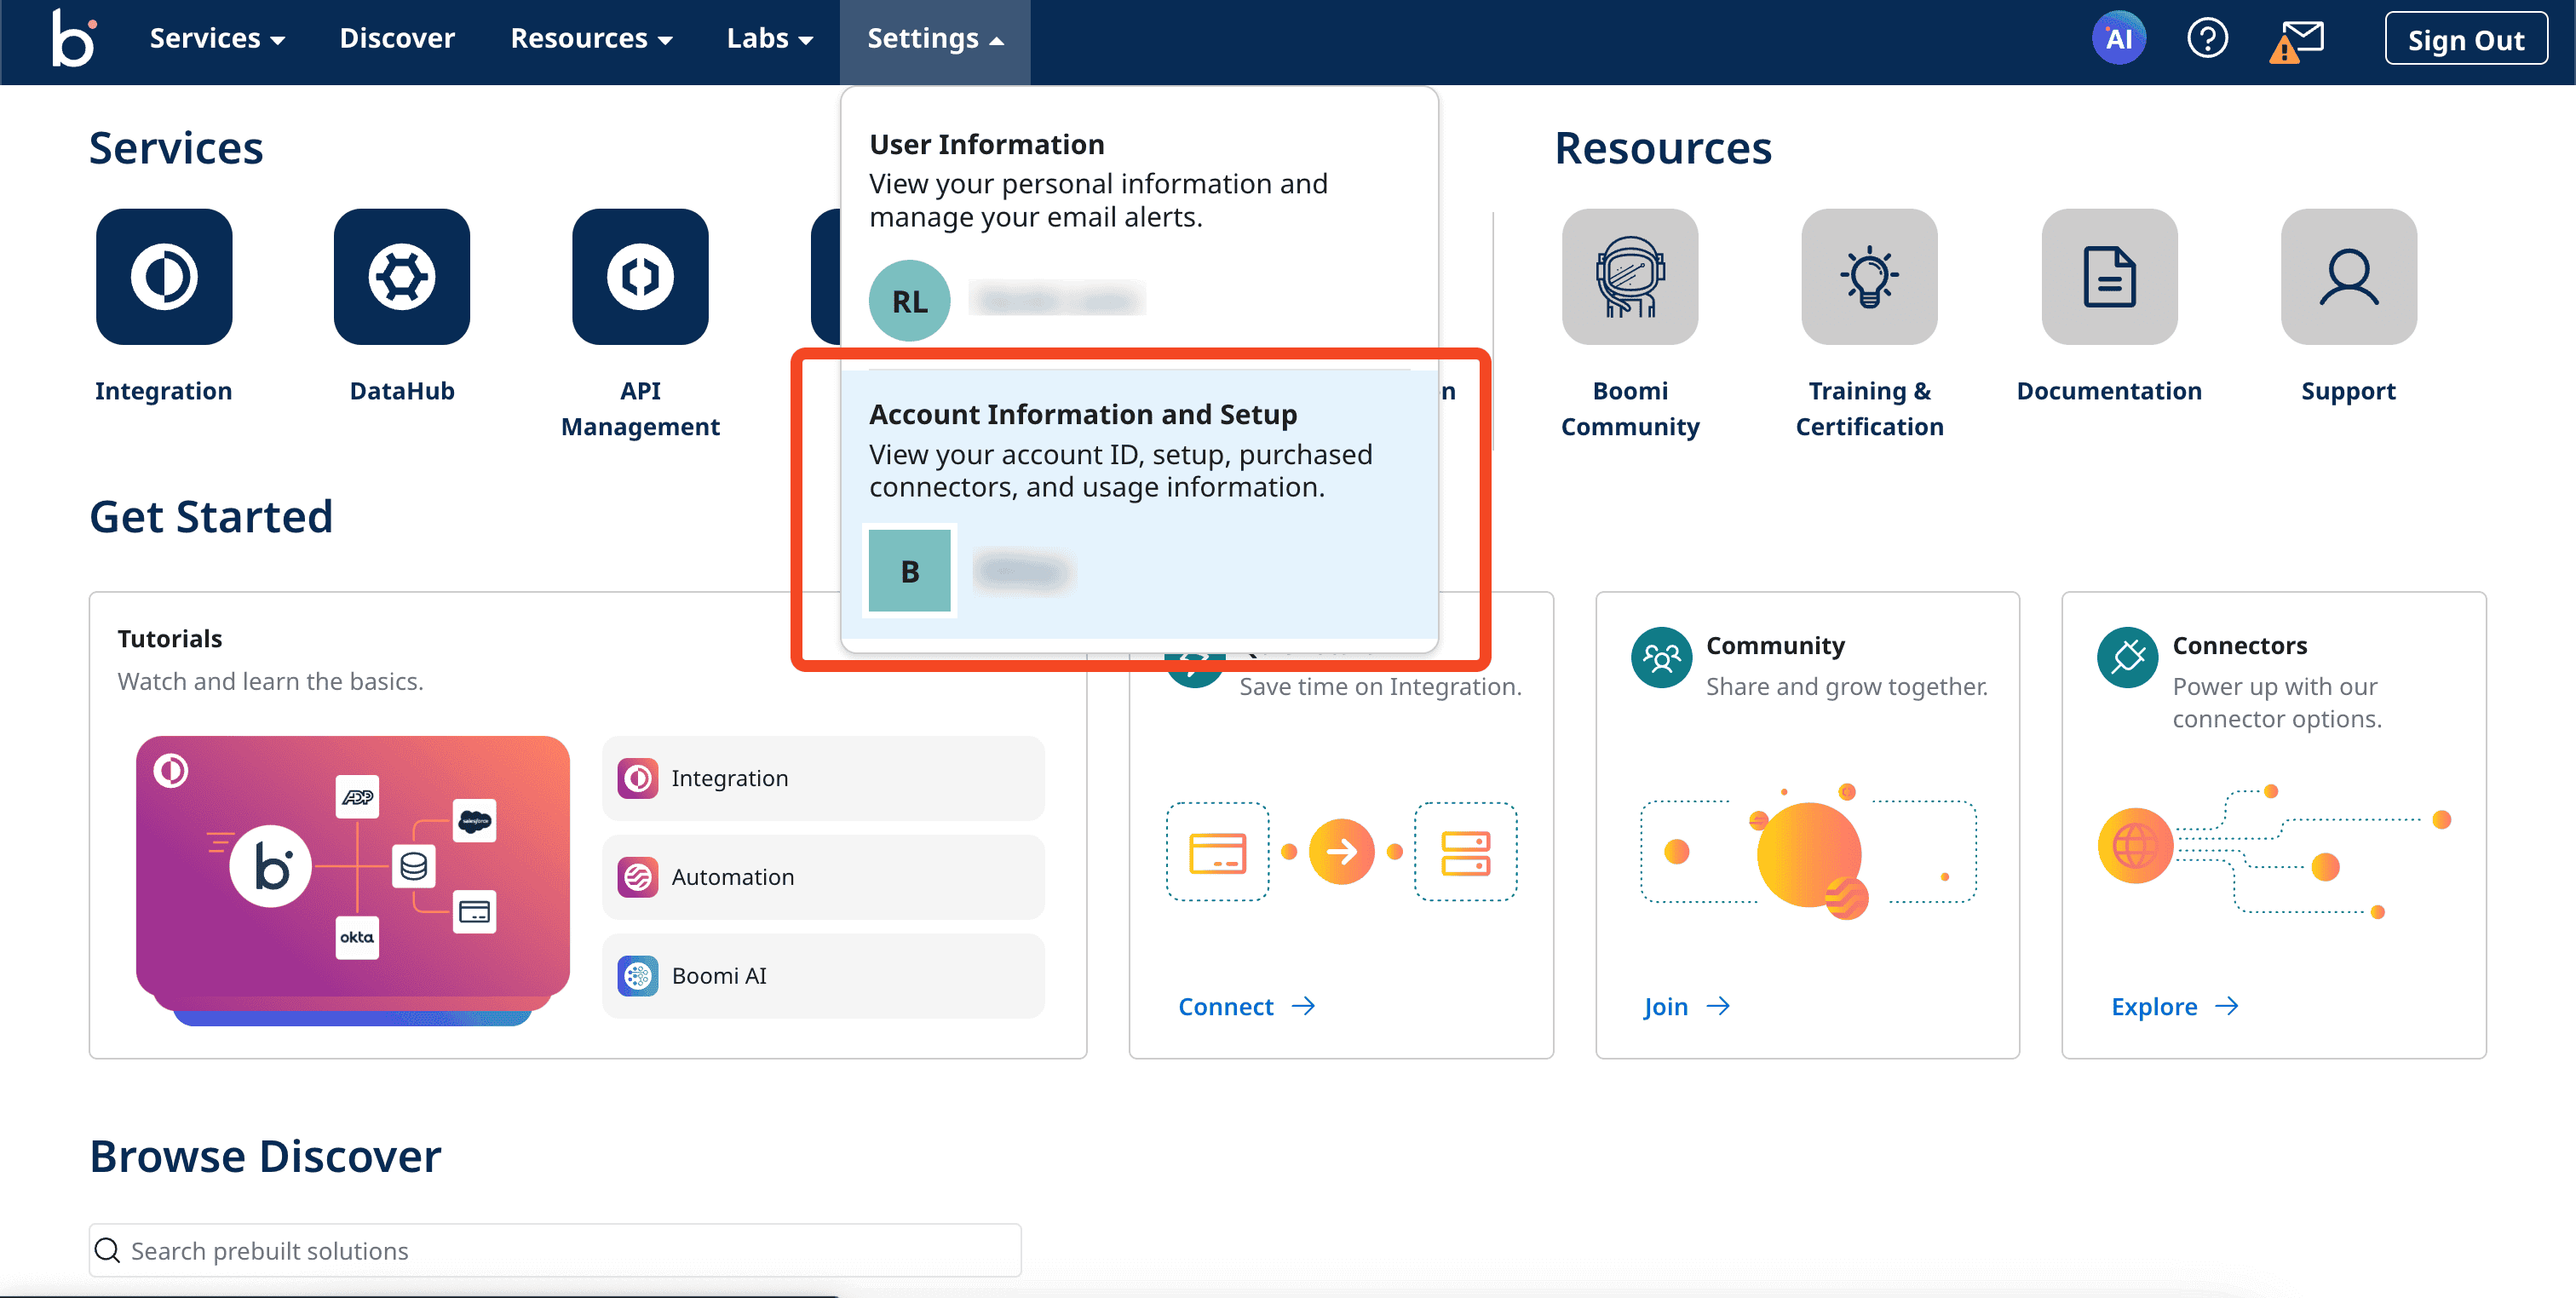
Task: Open the Integration service icon
Action: (164, 277)
